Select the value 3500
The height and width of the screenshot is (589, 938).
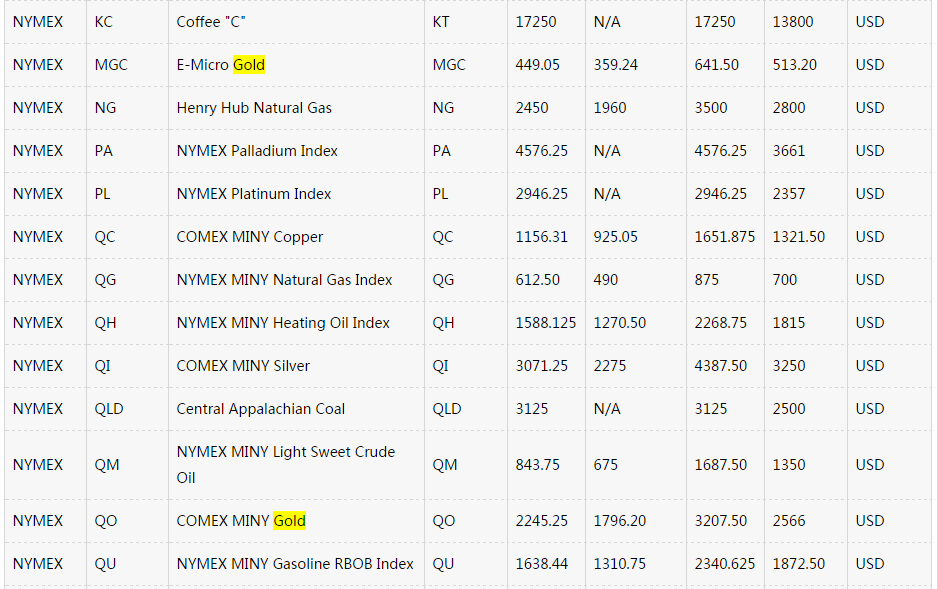point(711,108)
